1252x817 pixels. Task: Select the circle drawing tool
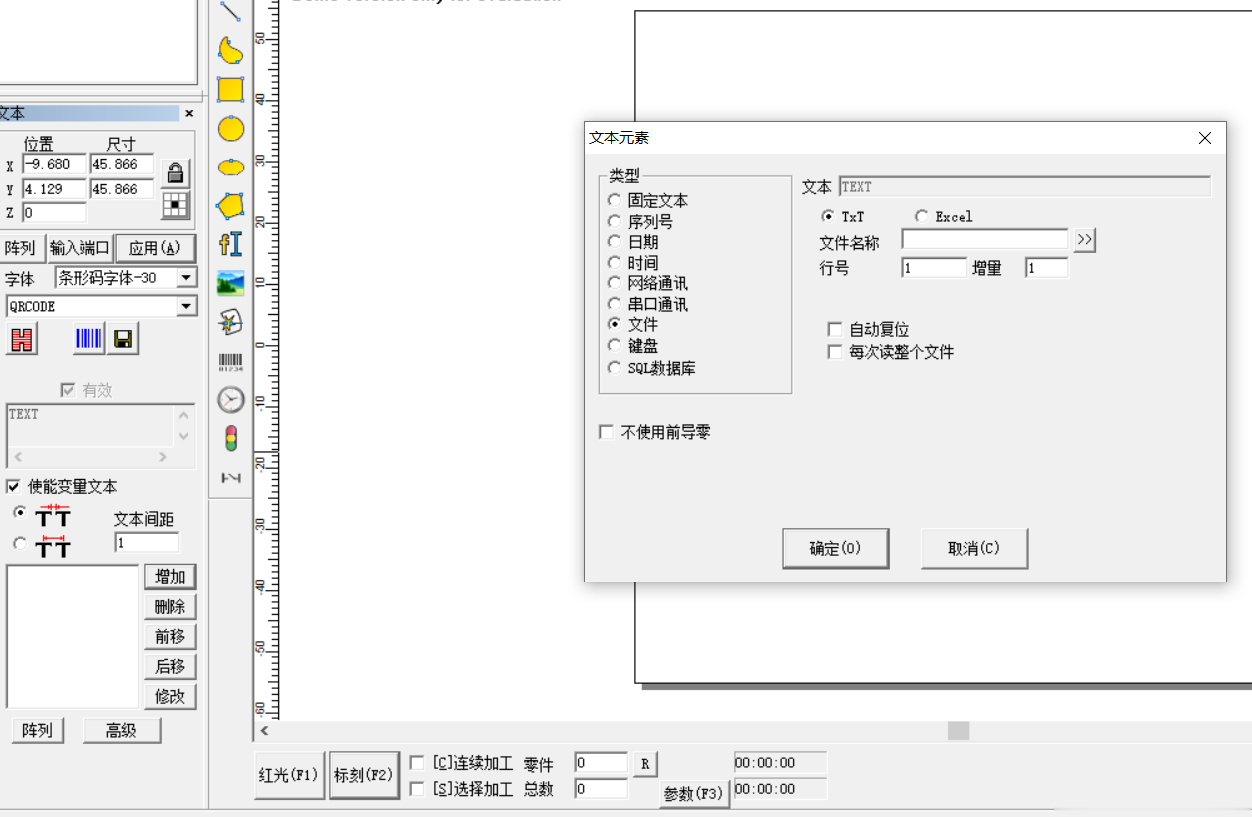pos(231,128)
